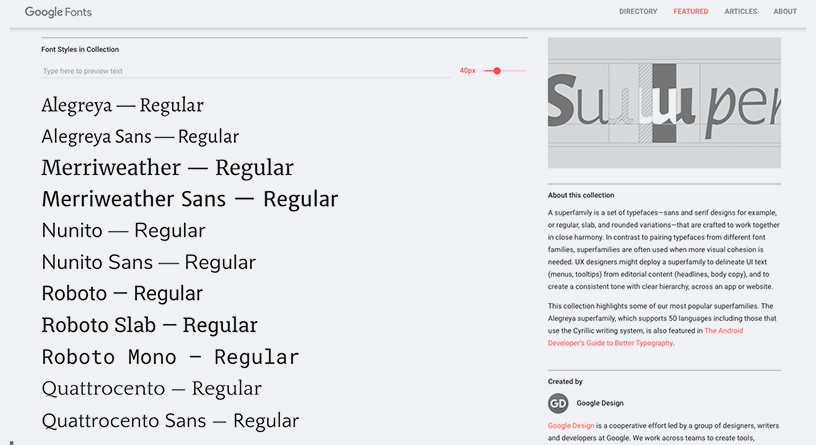Select the Roboto — Regular font sample

pyautogui.click(x=122, y=294)
